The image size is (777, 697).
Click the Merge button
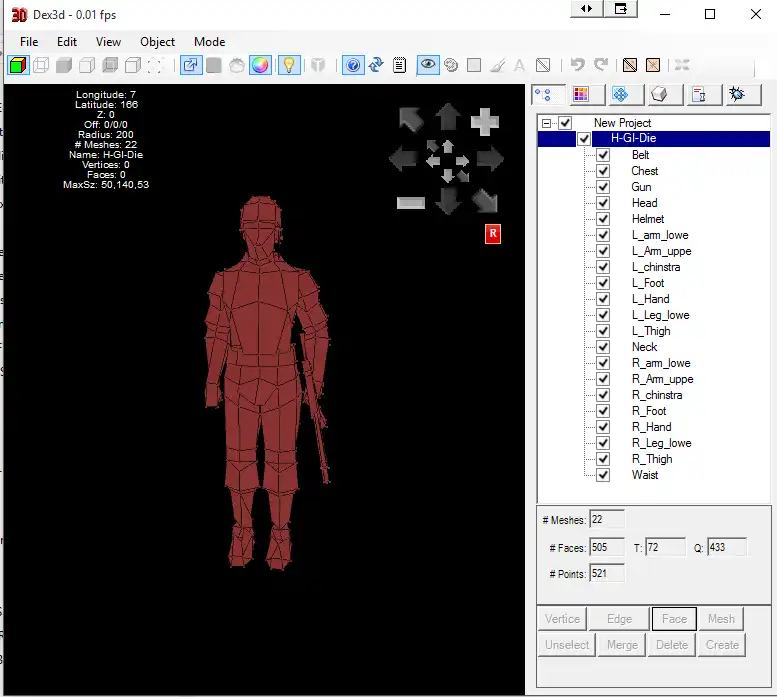coord(622,645)
